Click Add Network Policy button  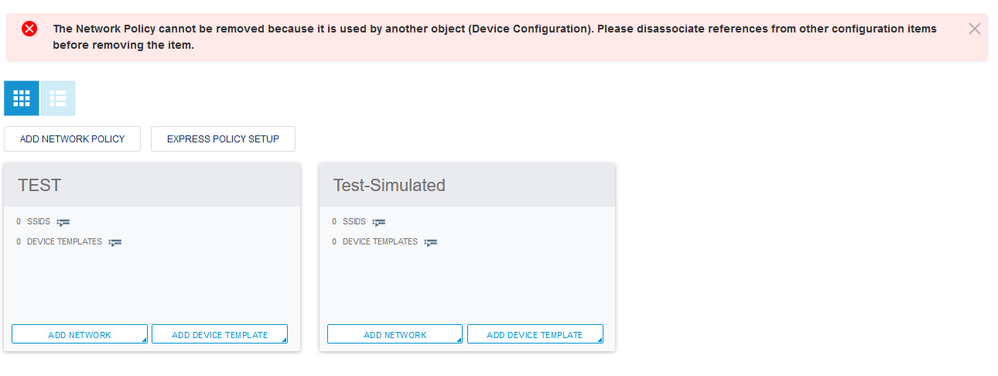point(72,139)
